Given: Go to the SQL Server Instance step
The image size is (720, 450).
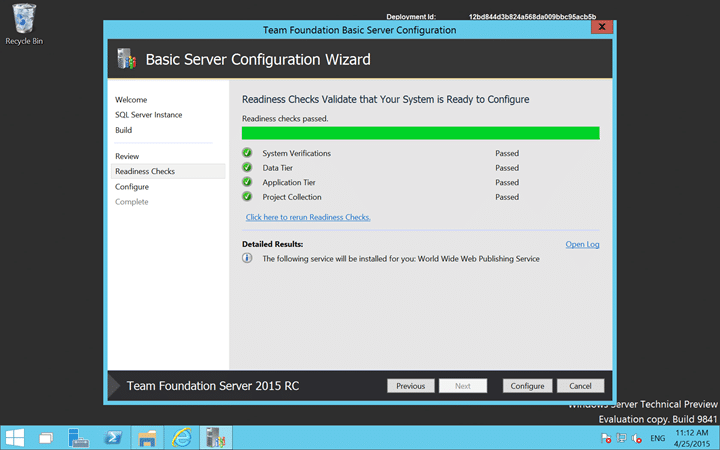Looking at the screenshot, I should 148,115.
